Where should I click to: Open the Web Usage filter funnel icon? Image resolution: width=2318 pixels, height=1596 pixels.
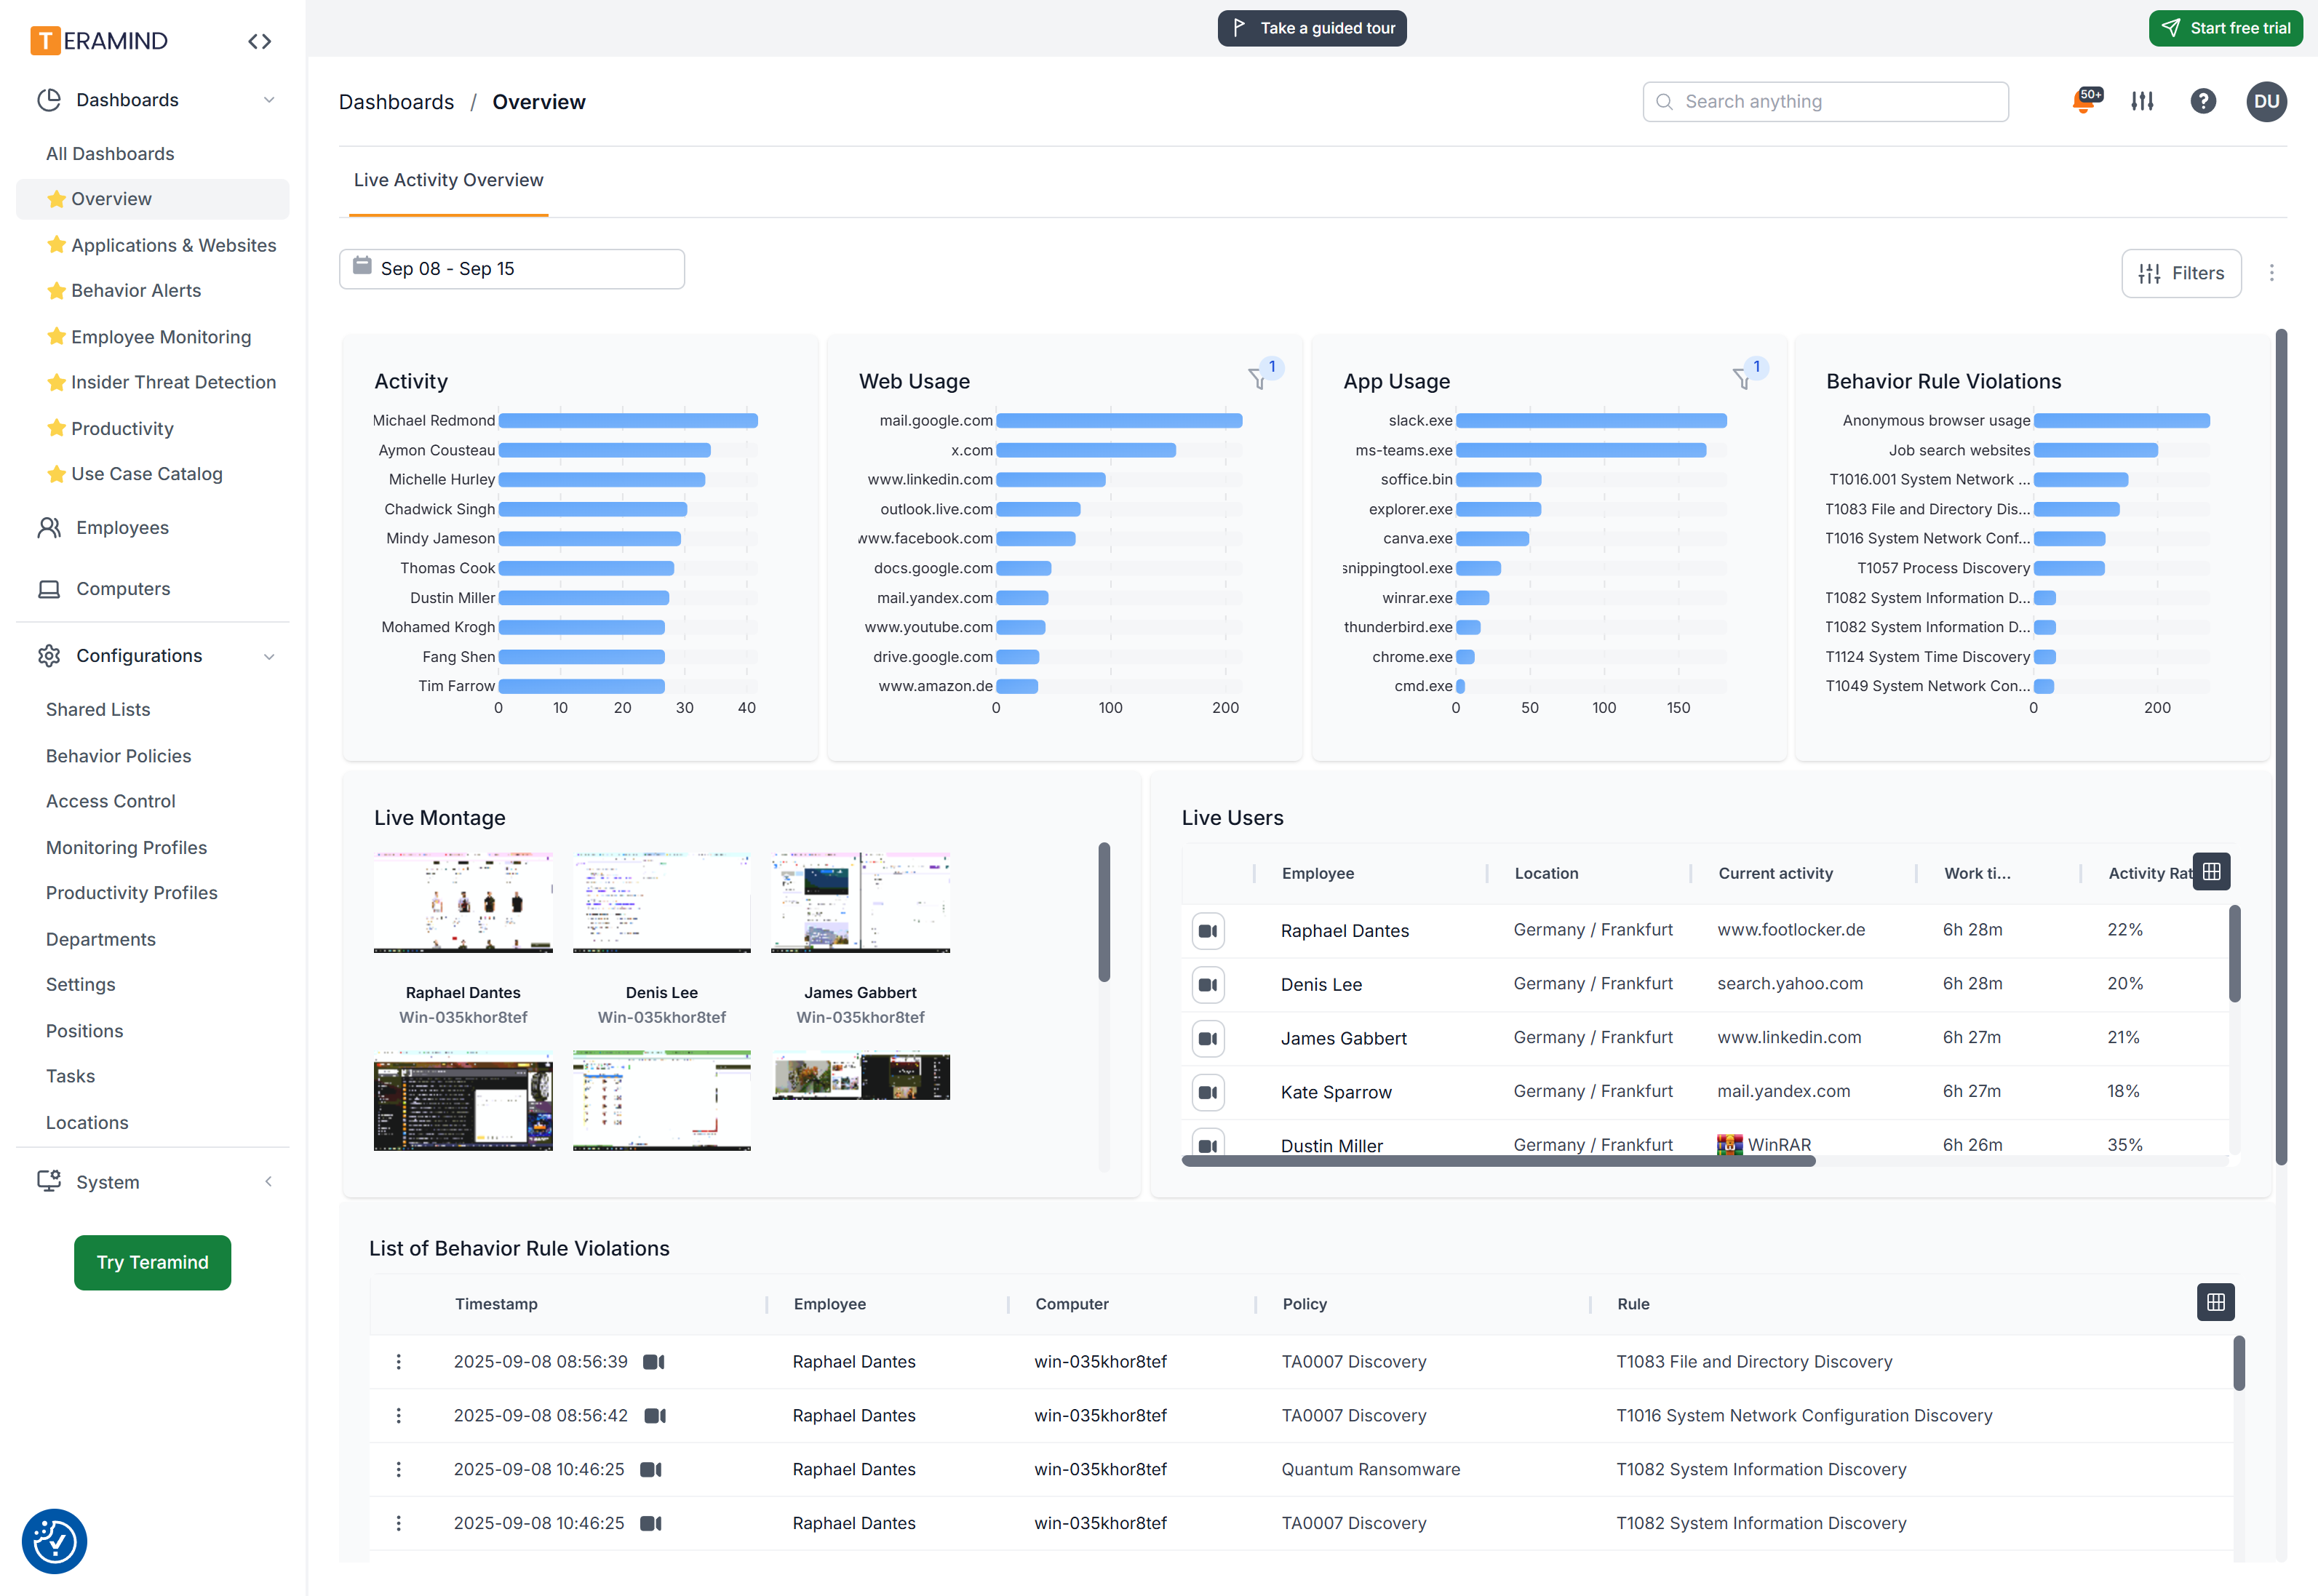pyautogui.click(x=1258, y=378)
